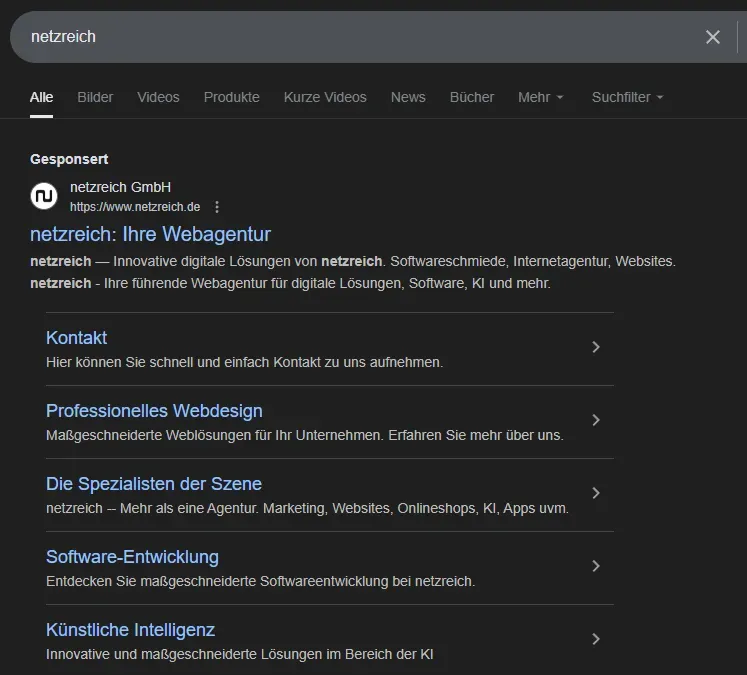The width and height of the screenshot is (747, 675).
Task: Open the Professionelles Webdesign sitelink
Action: (x=154, y=411)
